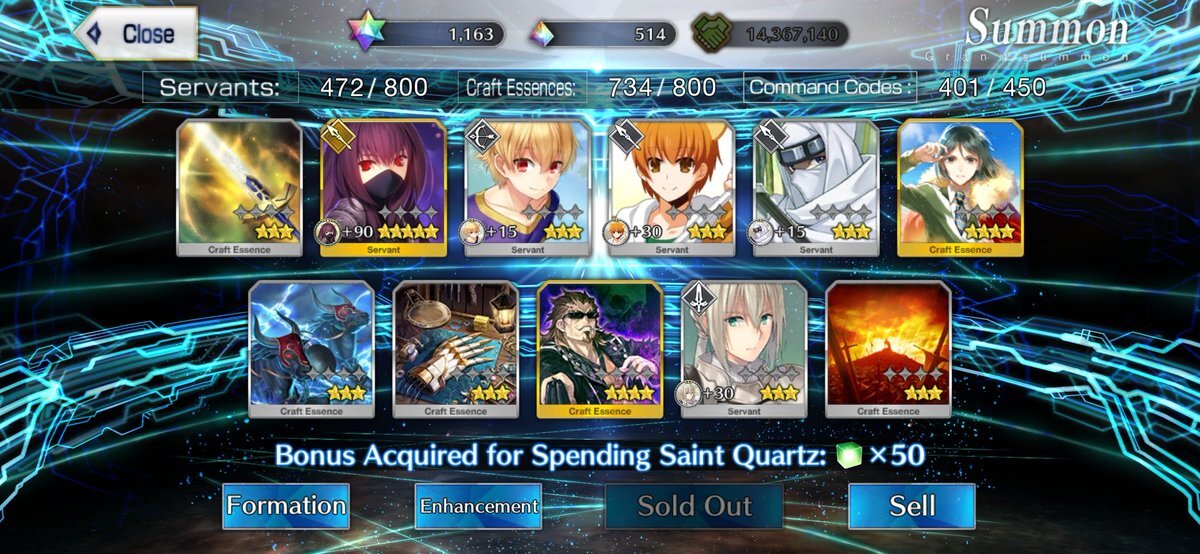This screenshot has height=554, width=1200.
Task: Tap the fiery red landscape Craft Essence
Action: (x=888, y=348)
